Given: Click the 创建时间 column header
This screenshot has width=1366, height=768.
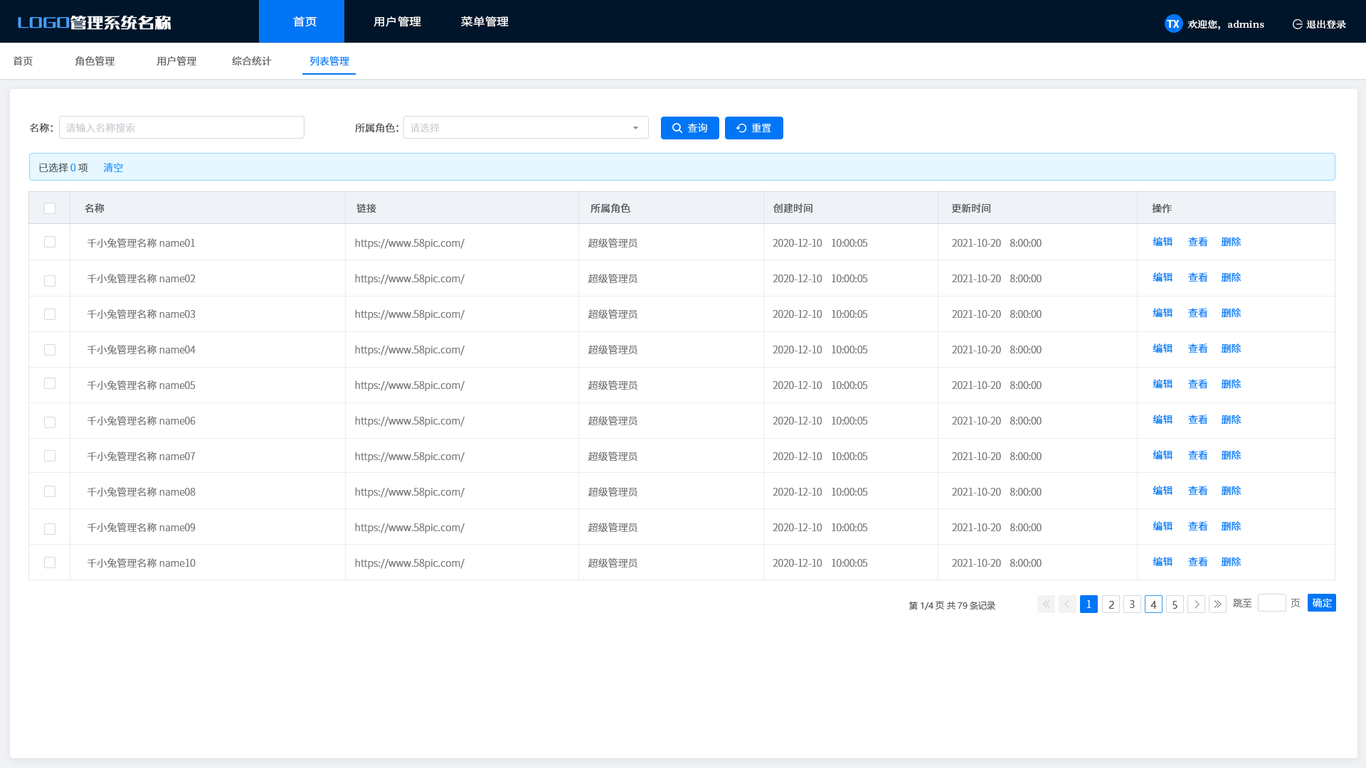Looking at the screenshot, I should pos(793,209).
